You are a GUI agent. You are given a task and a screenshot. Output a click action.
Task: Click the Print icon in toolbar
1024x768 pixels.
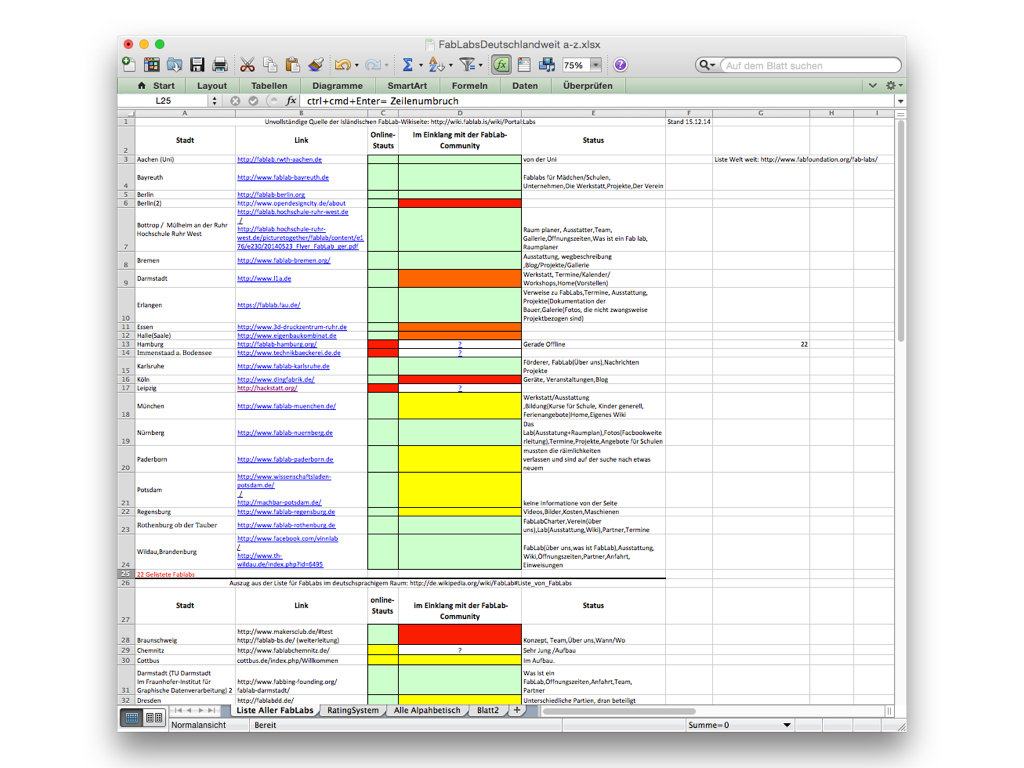[x=219, y=65]
